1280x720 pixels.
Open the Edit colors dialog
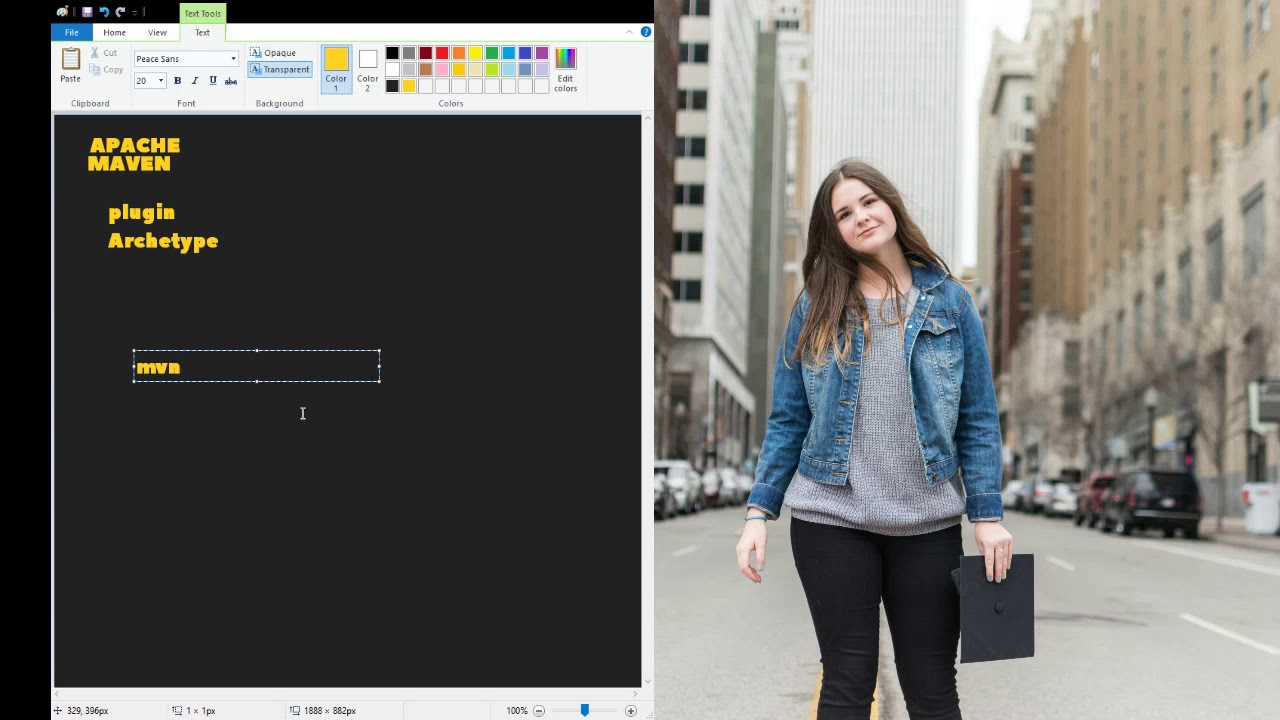565,70
